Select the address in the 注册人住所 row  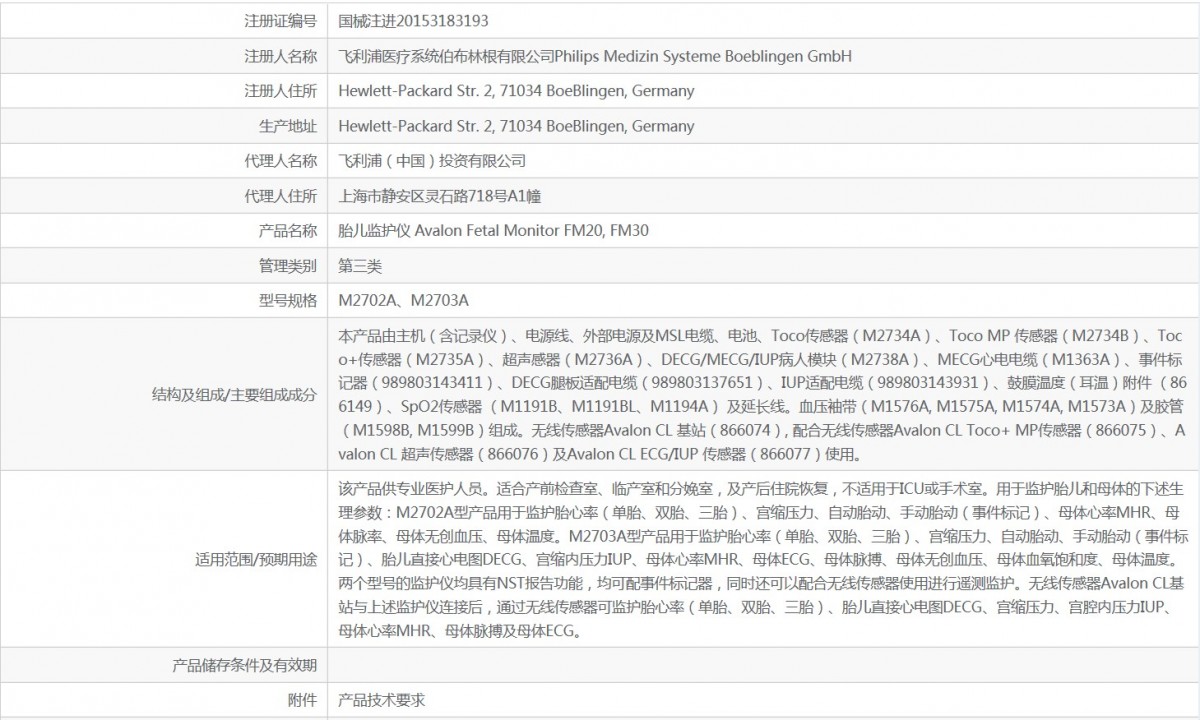pos(517,91)
